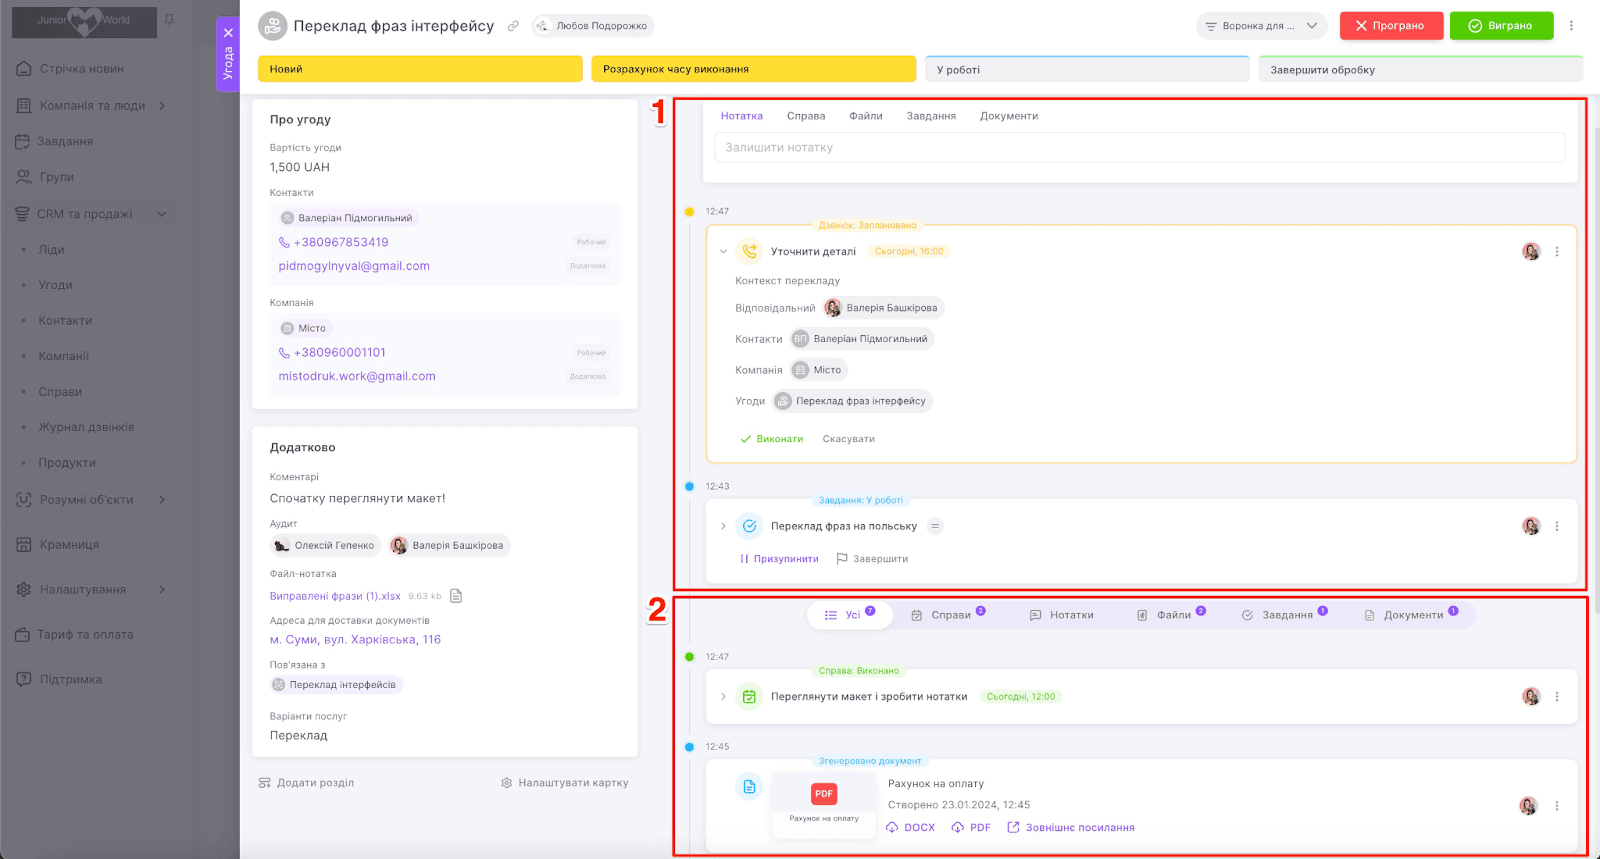Viewport: 1600px width, 859px height.
Task: Open the email link pidmogylnyval@gmail.com
Action: [x=354, y=266]
